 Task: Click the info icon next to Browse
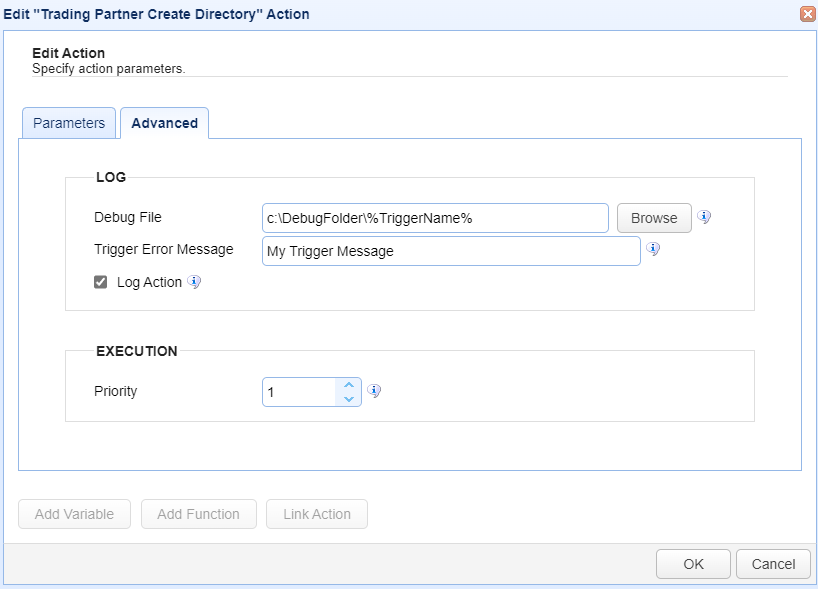(704, 217)
